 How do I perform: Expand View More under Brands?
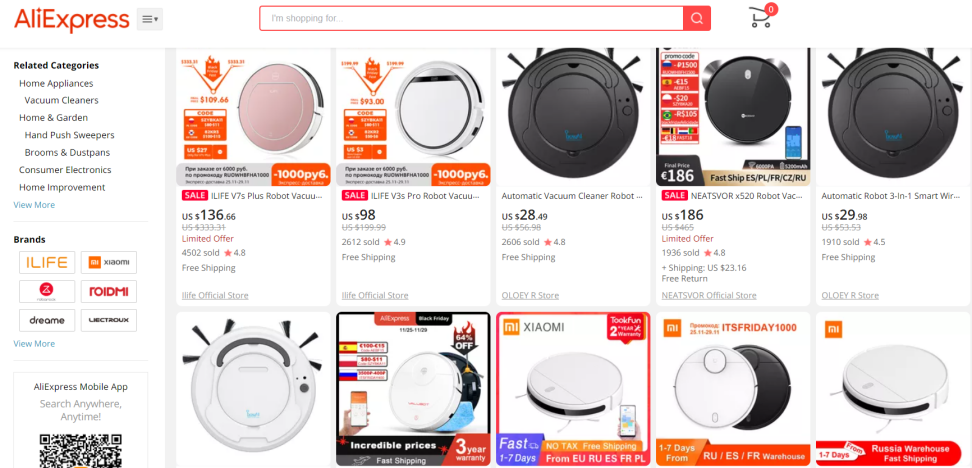(x=34, y=343)
